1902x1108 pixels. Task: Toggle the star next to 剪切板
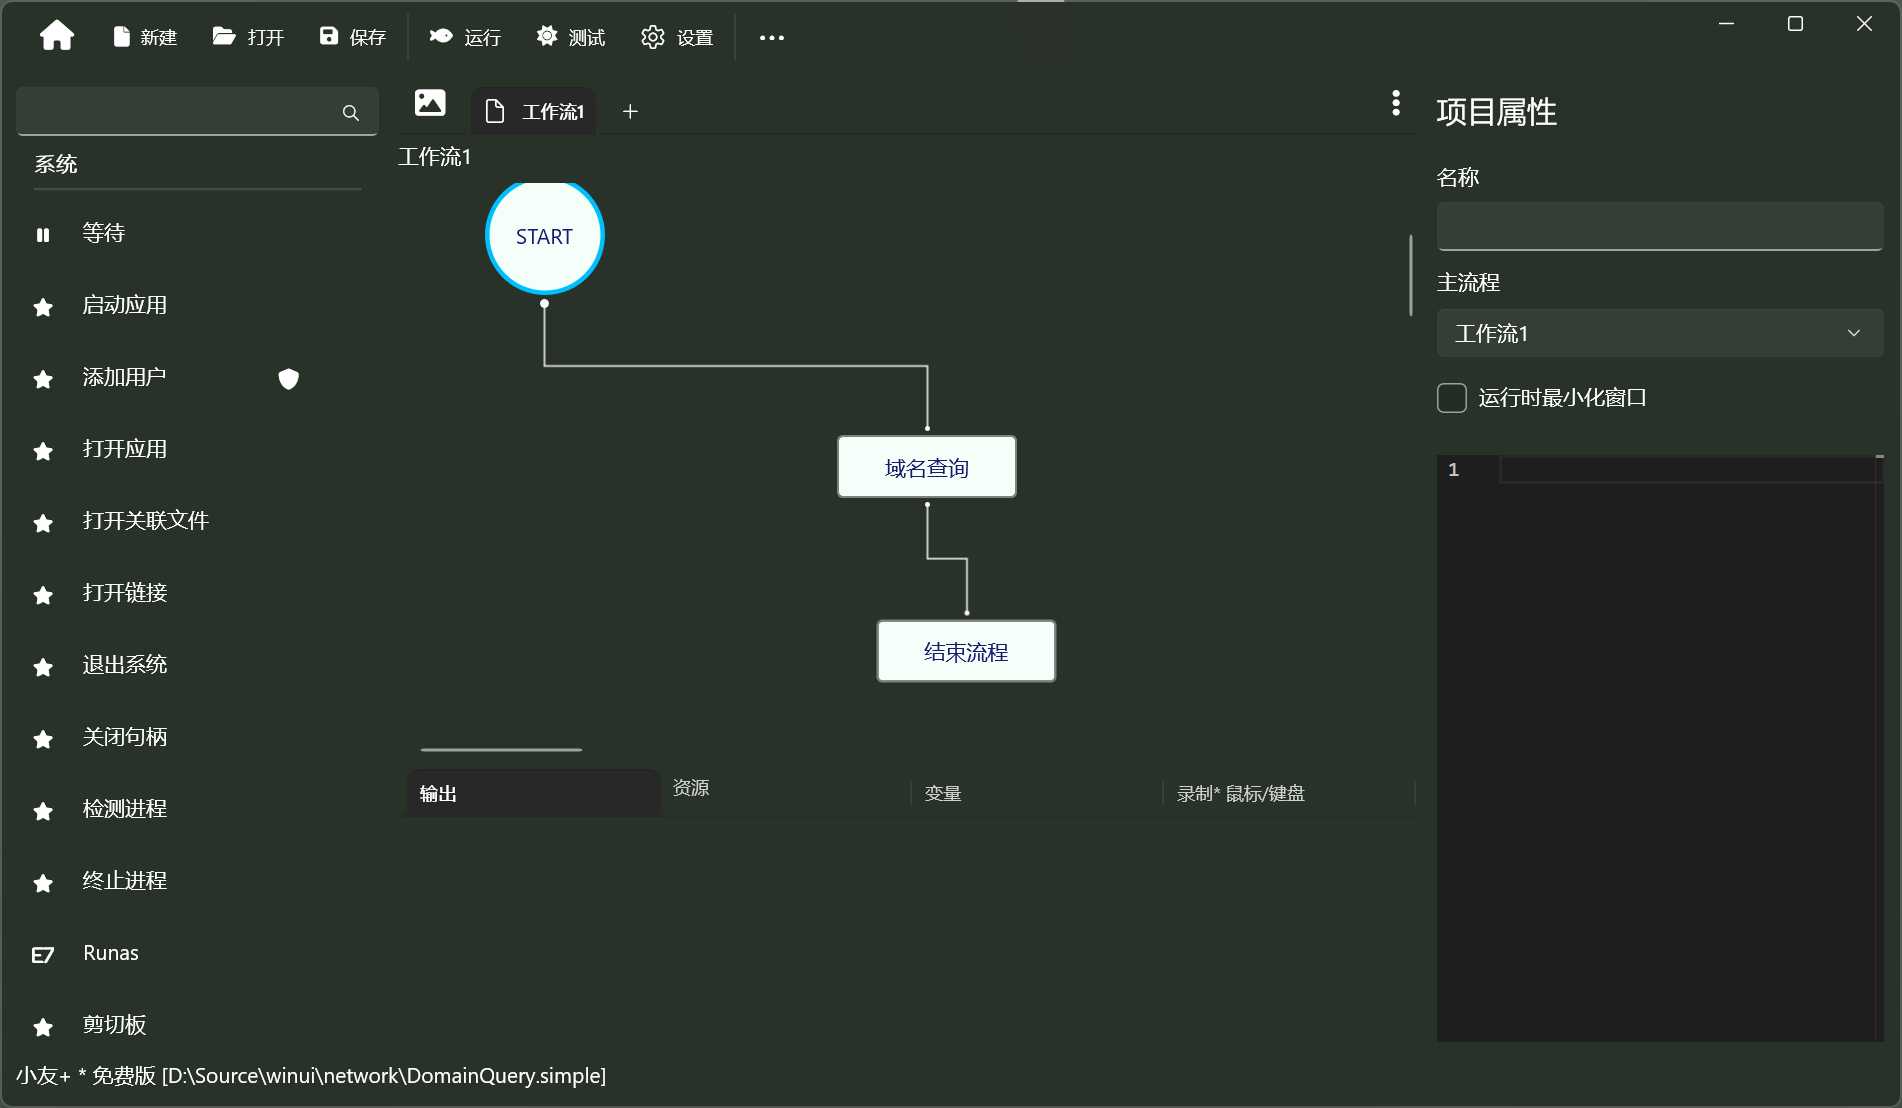tap(42, 1027)
